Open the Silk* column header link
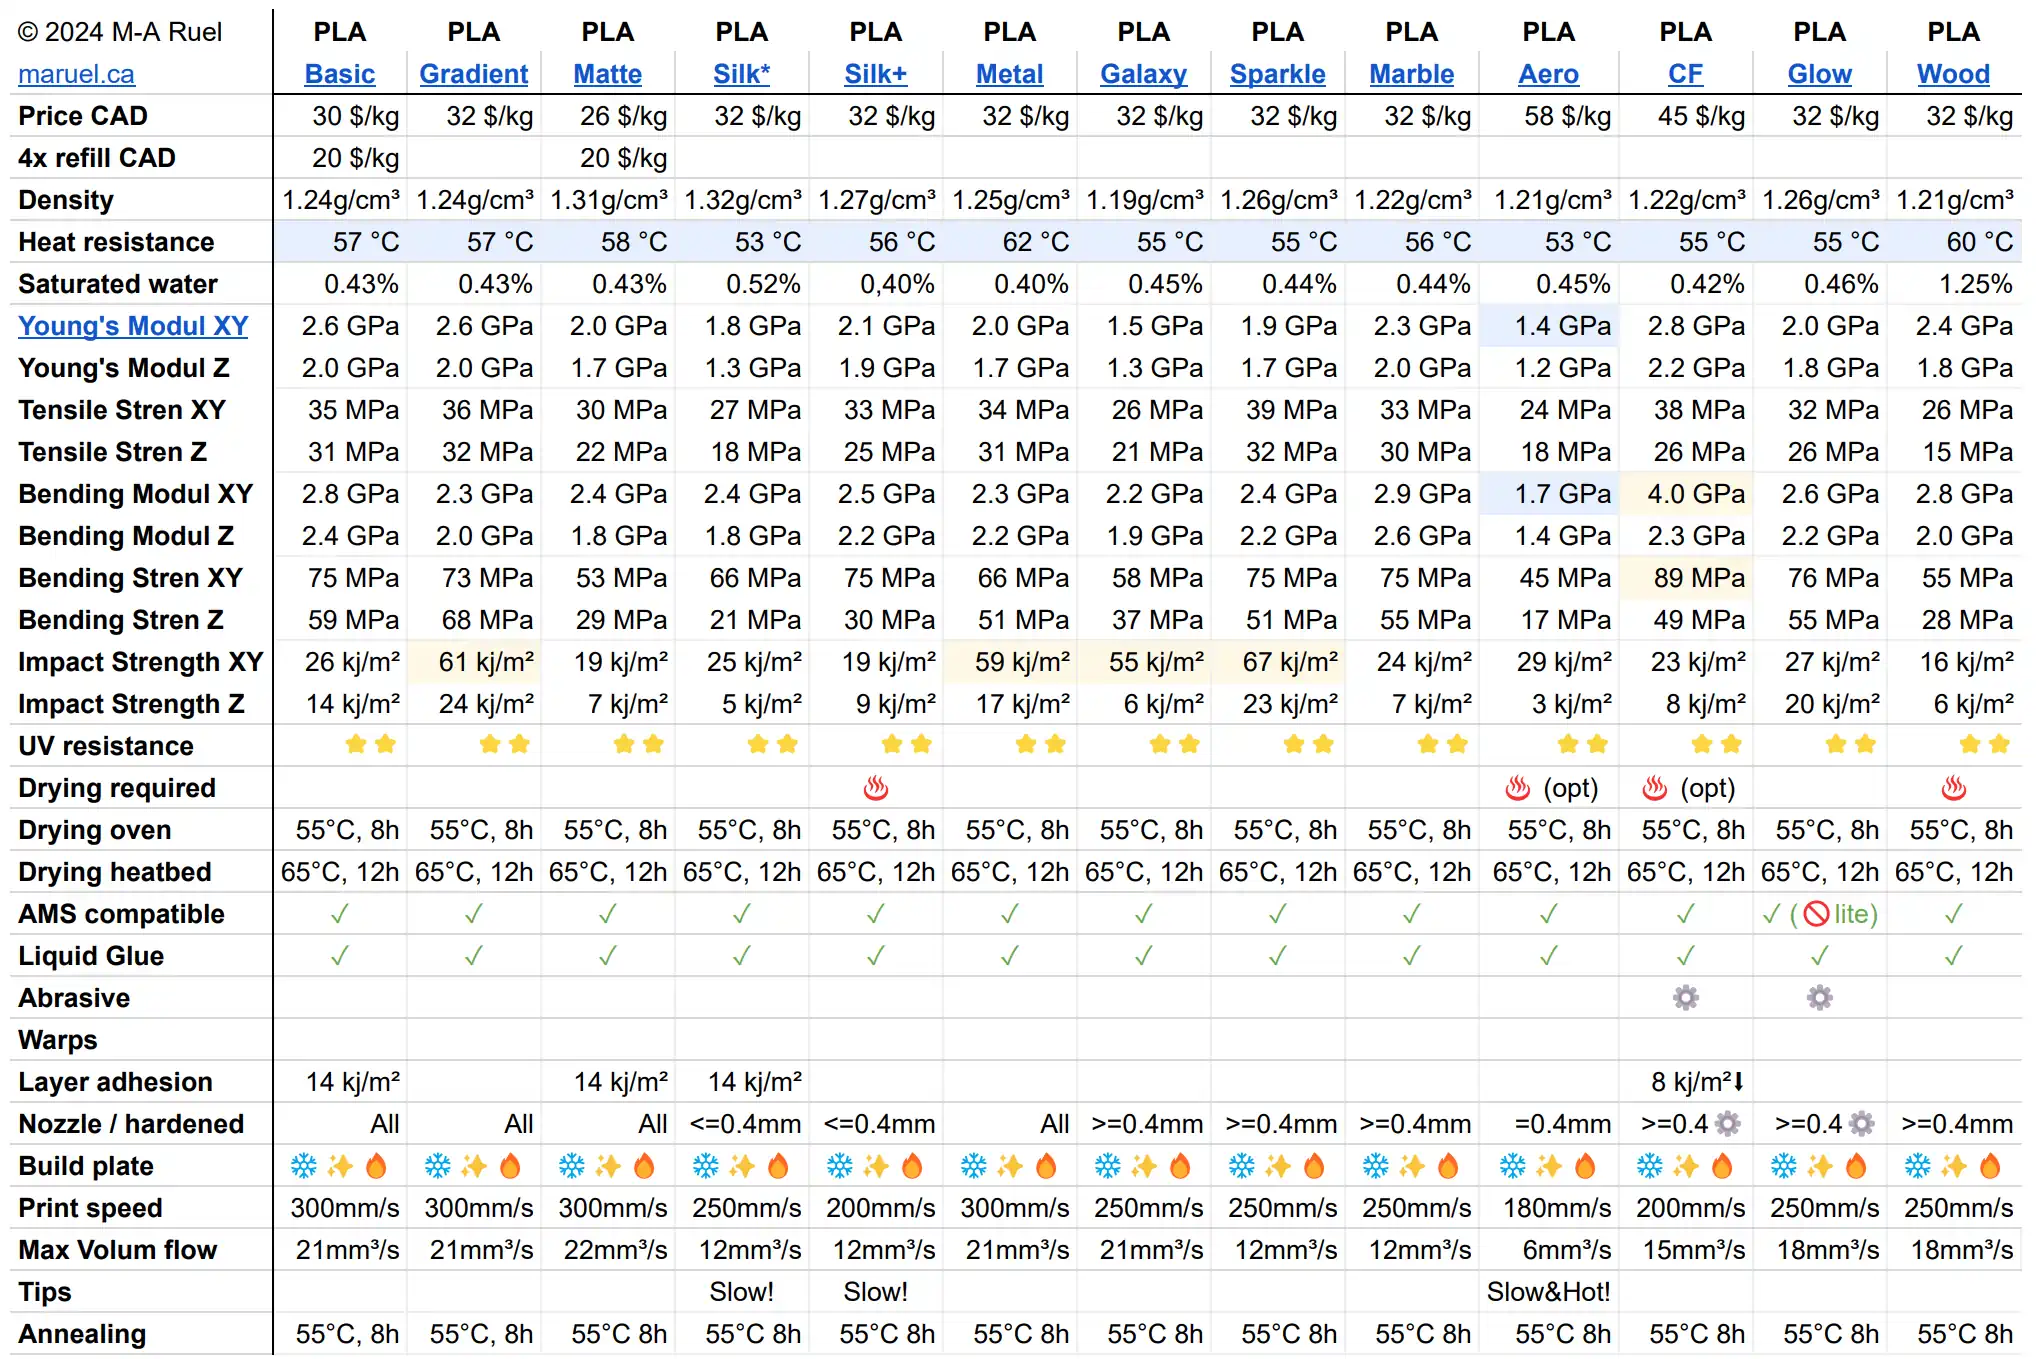This screenshot has width=2036, height=1359. pos(741,74)
